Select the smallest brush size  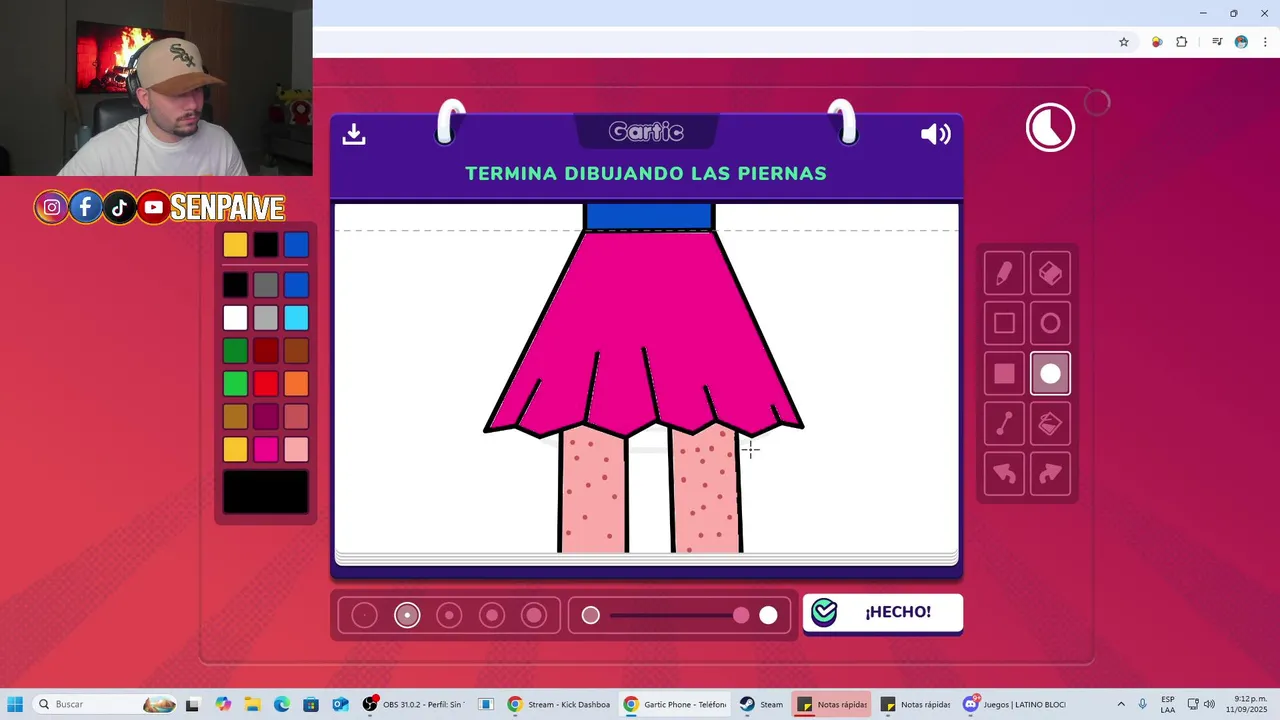click(364, 616)
